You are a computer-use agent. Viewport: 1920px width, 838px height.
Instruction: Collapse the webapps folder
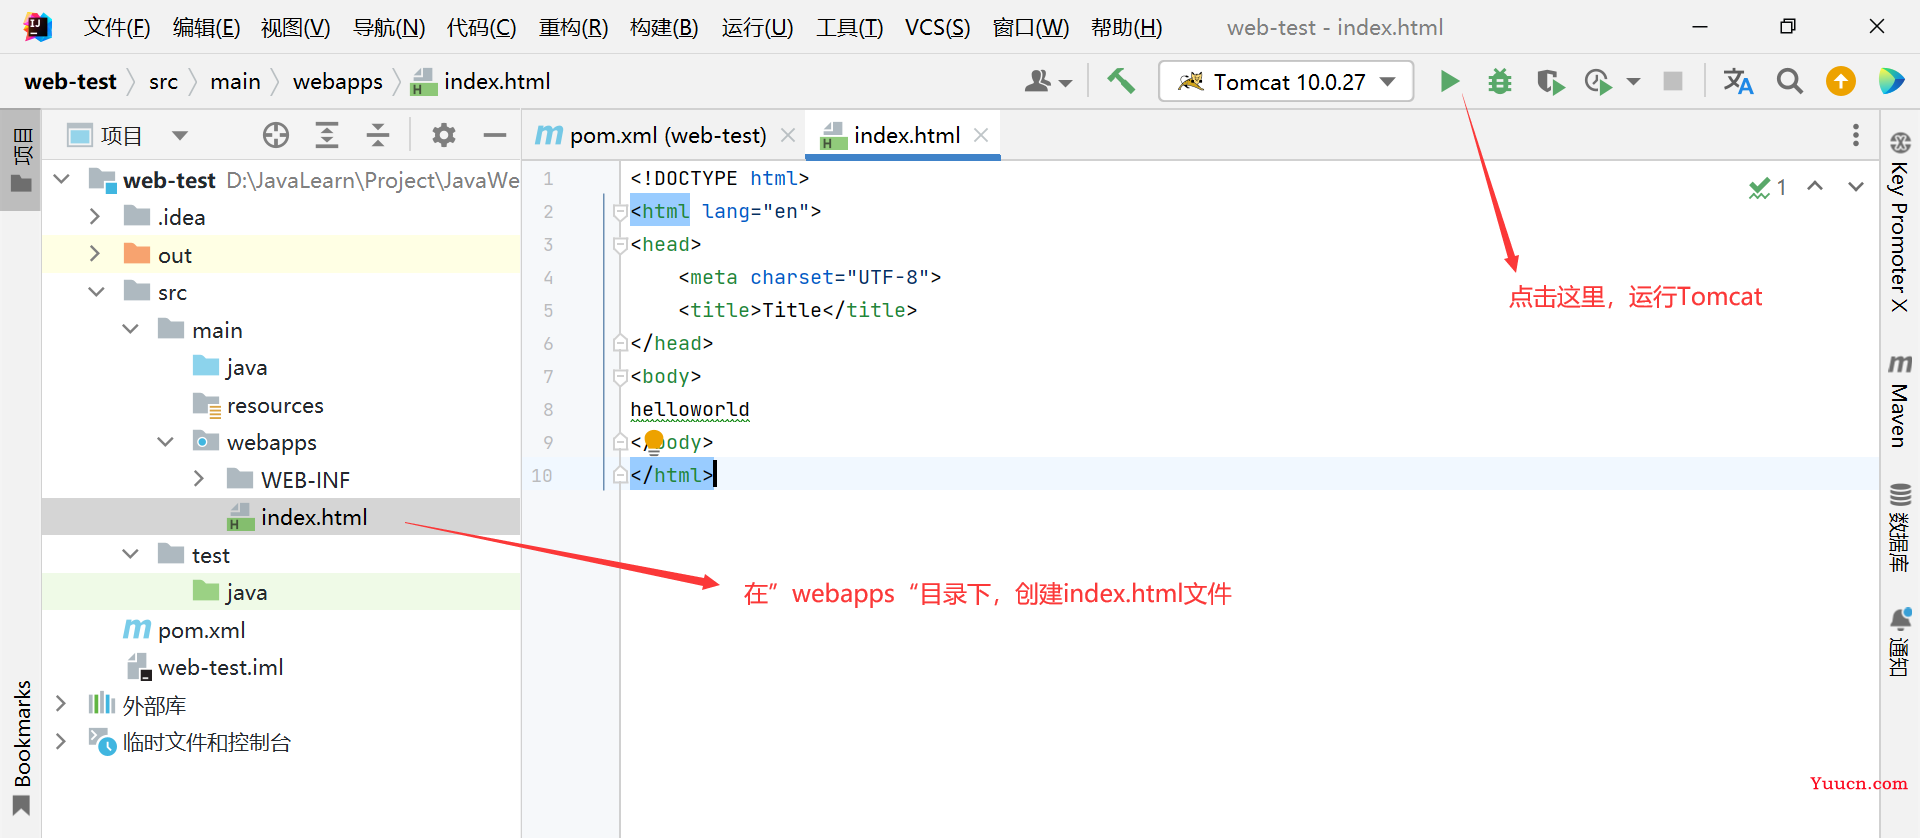(x=165, y=441)
